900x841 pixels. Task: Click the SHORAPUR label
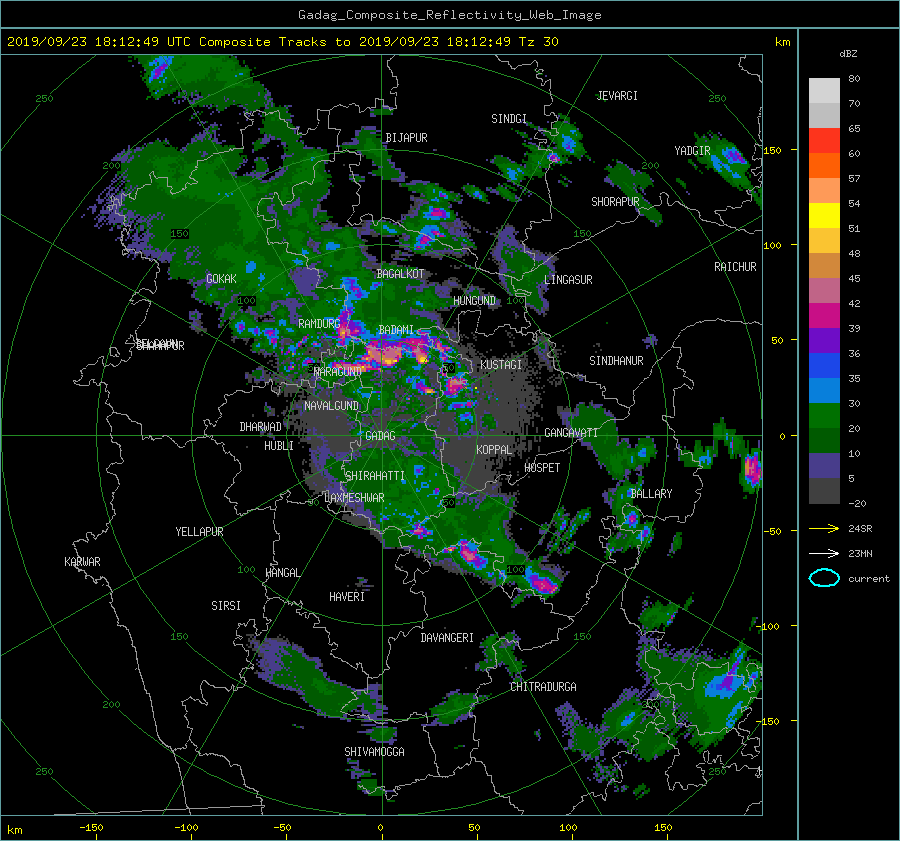tap(615, 202)
